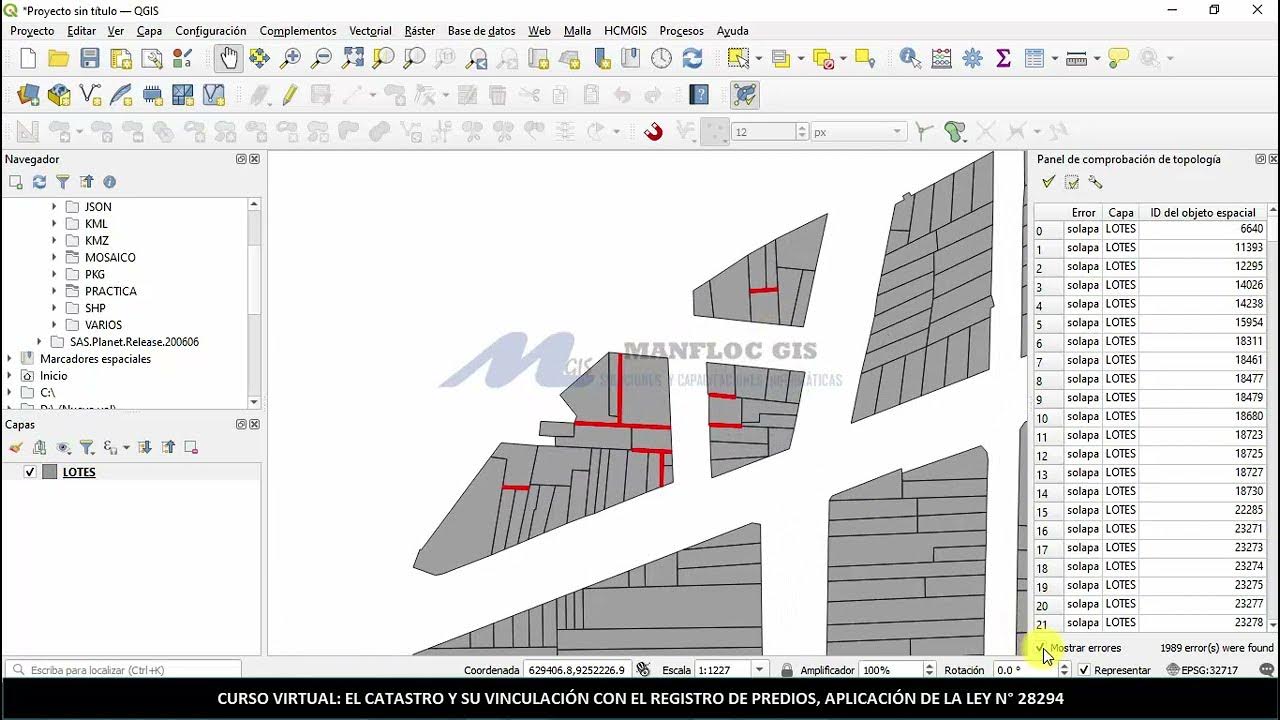
Task: Select the Pan Map hand tool
Action: click(229, 59)
